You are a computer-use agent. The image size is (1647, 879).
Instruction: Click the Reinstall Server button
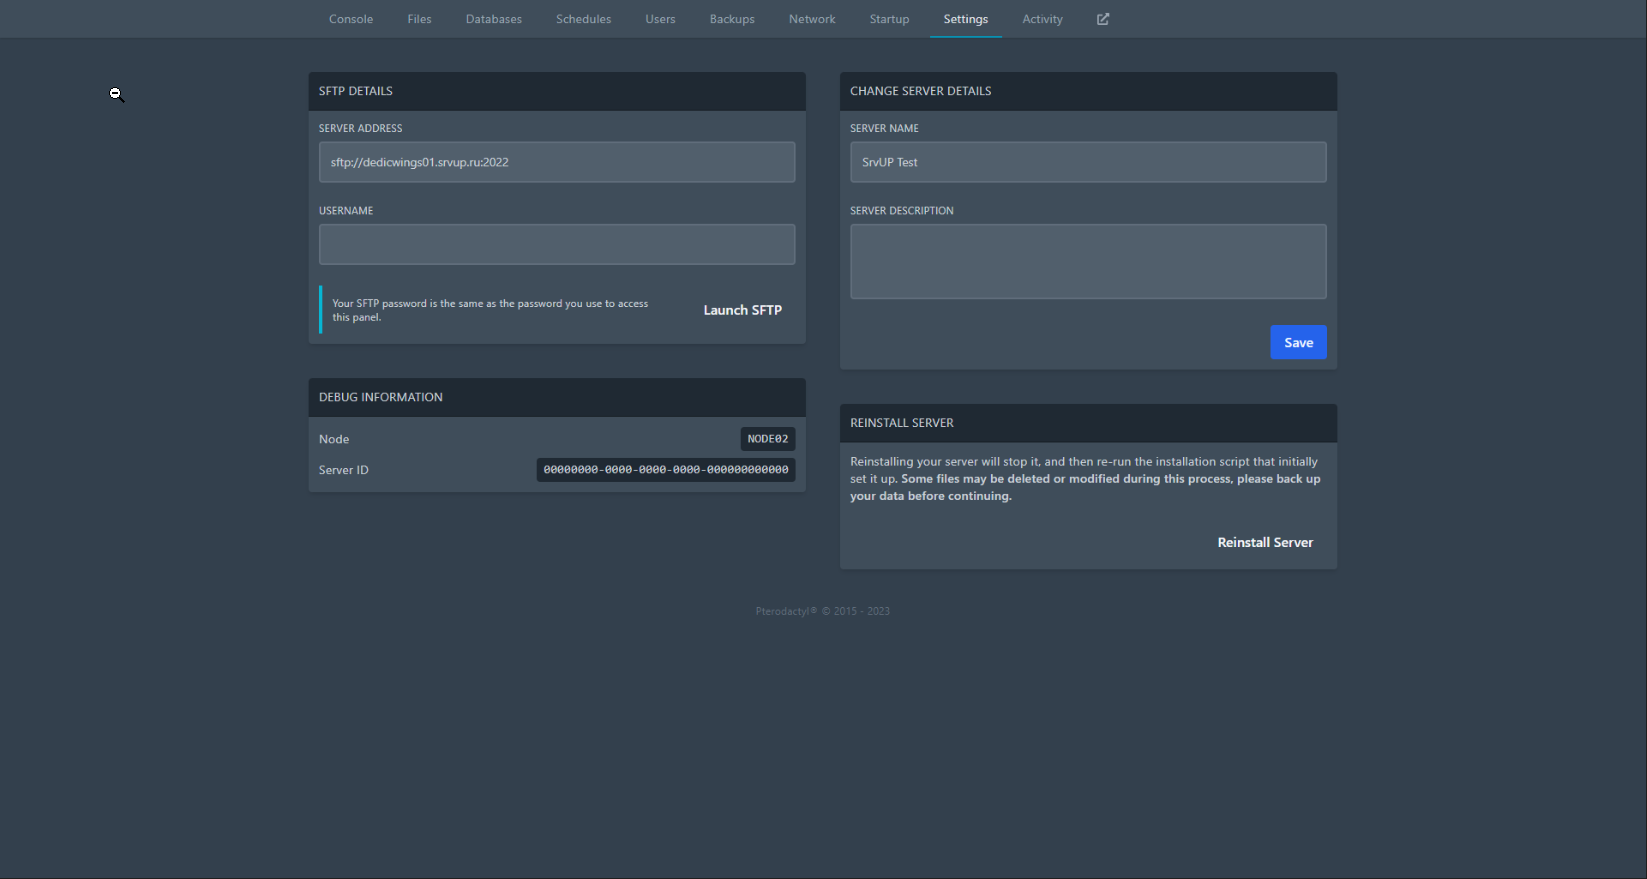[1265, 542]
